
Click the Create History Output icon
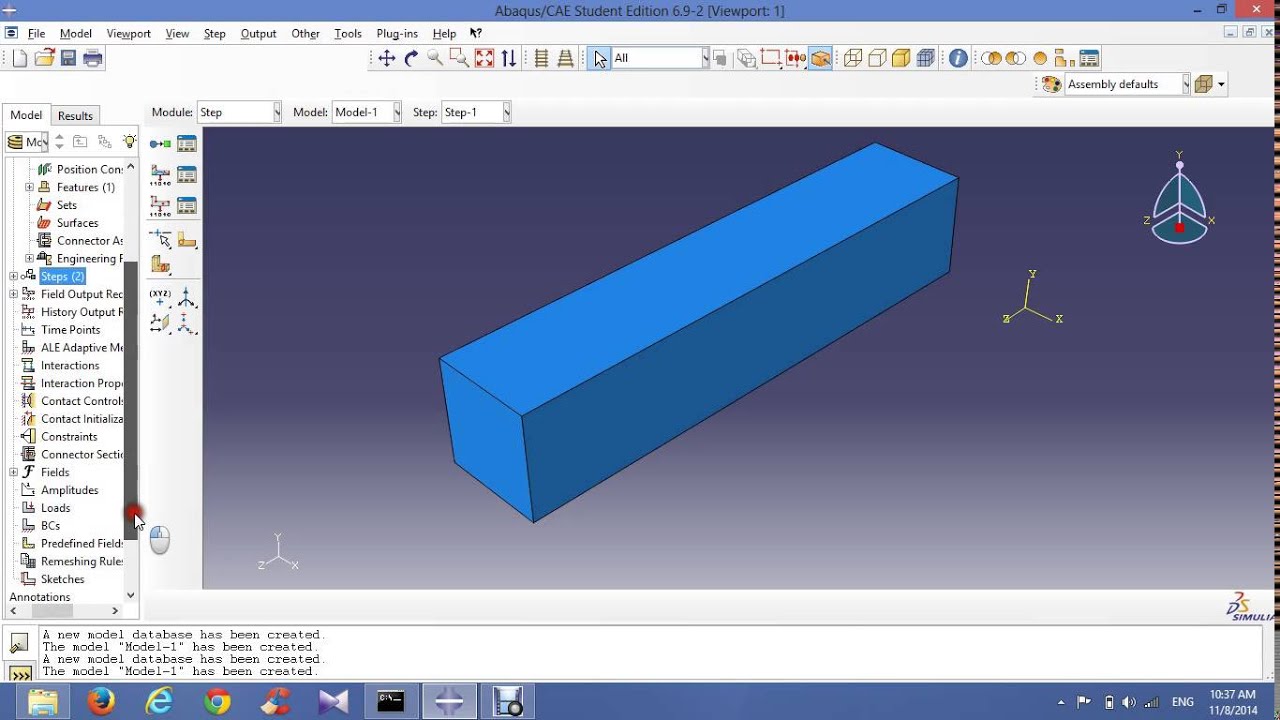pos(160,206)
